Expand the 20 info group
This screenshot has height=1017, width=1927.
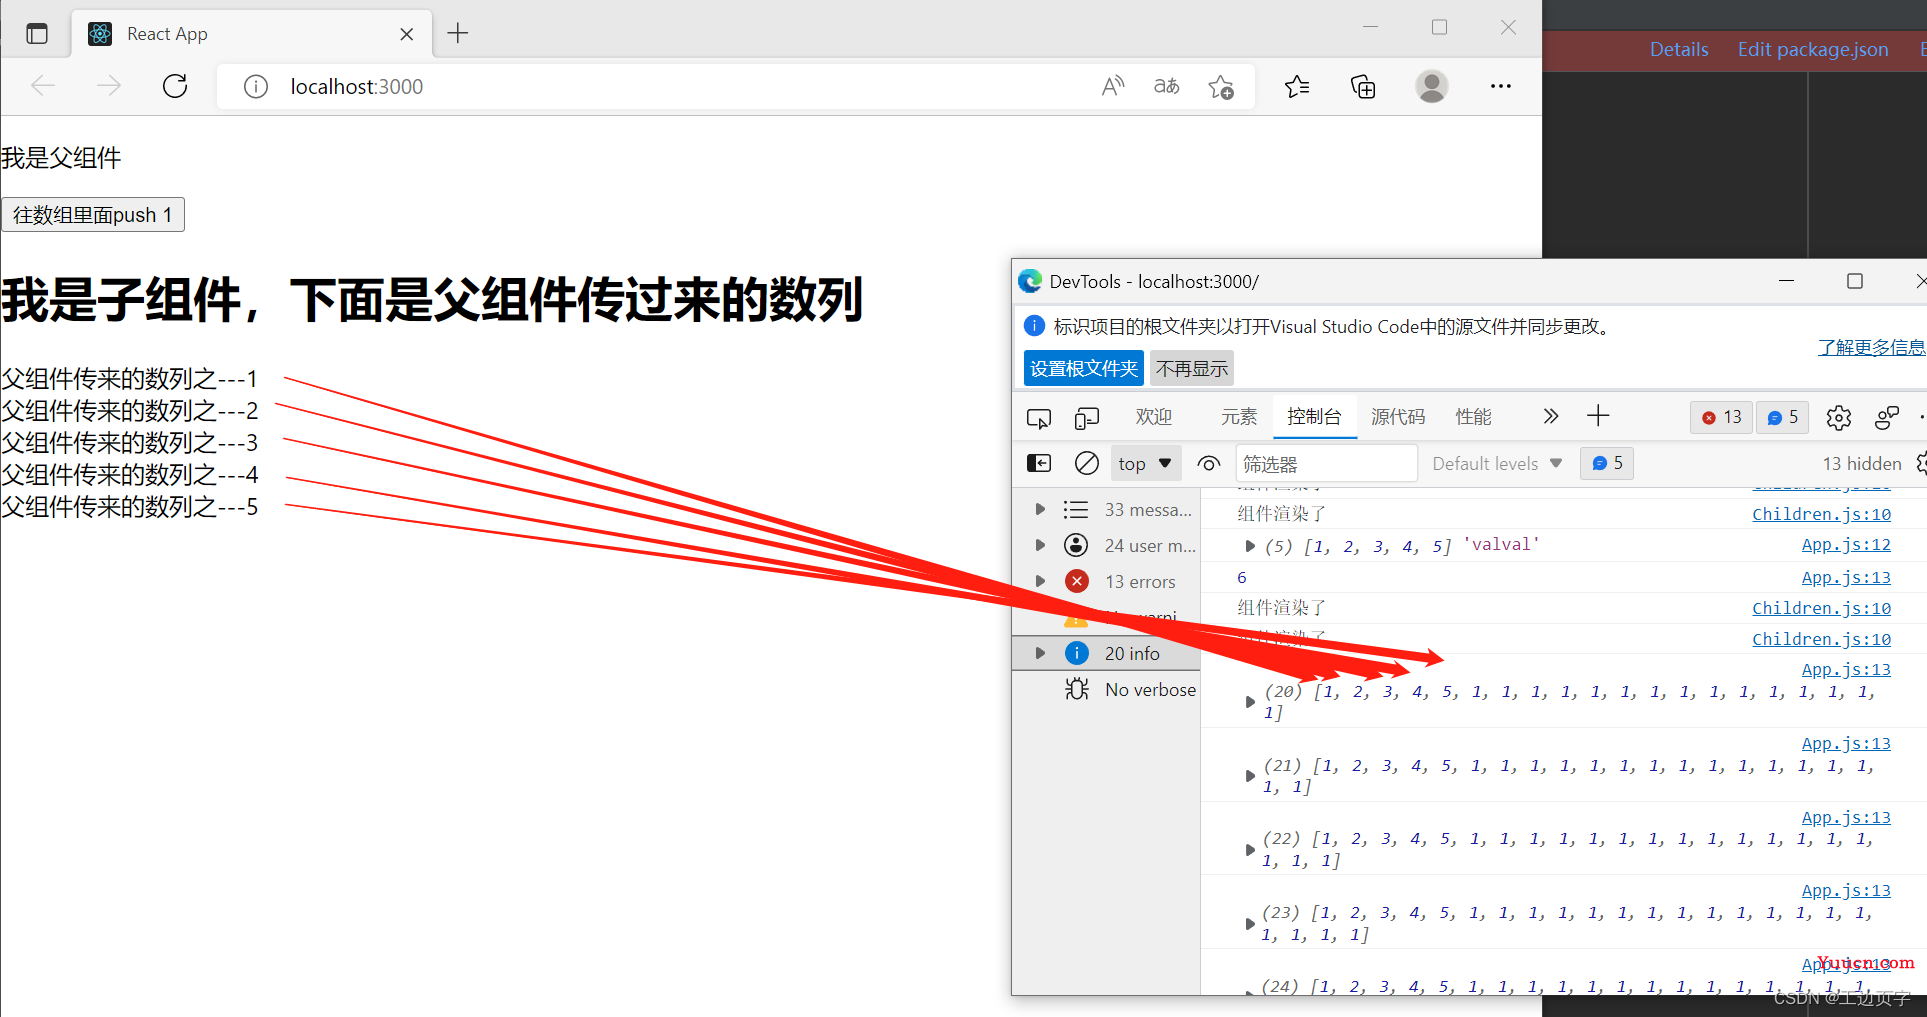1040,653
